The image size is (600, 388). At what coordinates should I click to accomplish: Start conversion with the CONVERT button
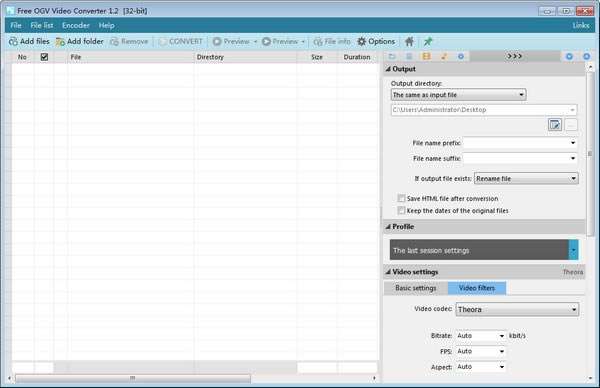point(180,41)
